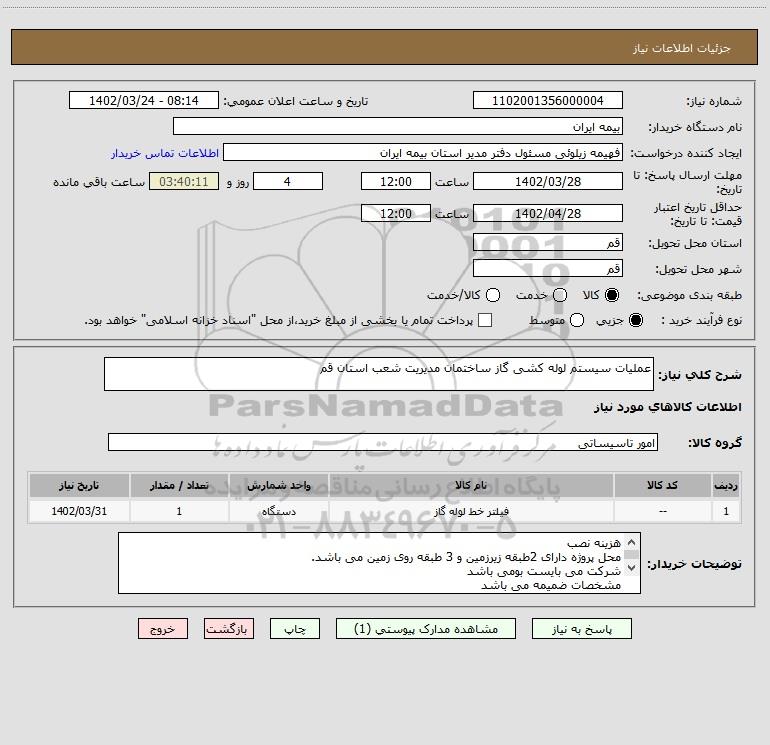Click the announcement date field 1402/03/24 - 08:14

pyautogui.click(x=144, y=100)
